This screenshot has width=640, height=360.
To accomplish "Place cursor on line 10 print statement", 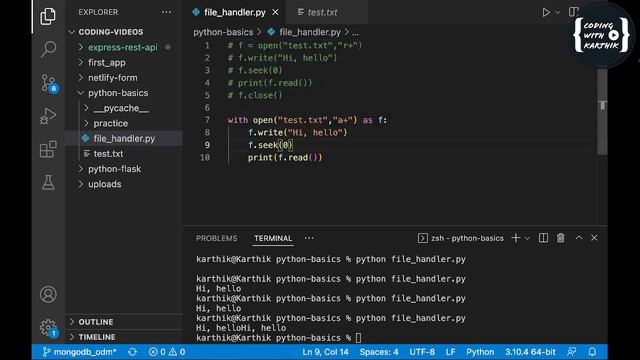I will pos(285,158).
